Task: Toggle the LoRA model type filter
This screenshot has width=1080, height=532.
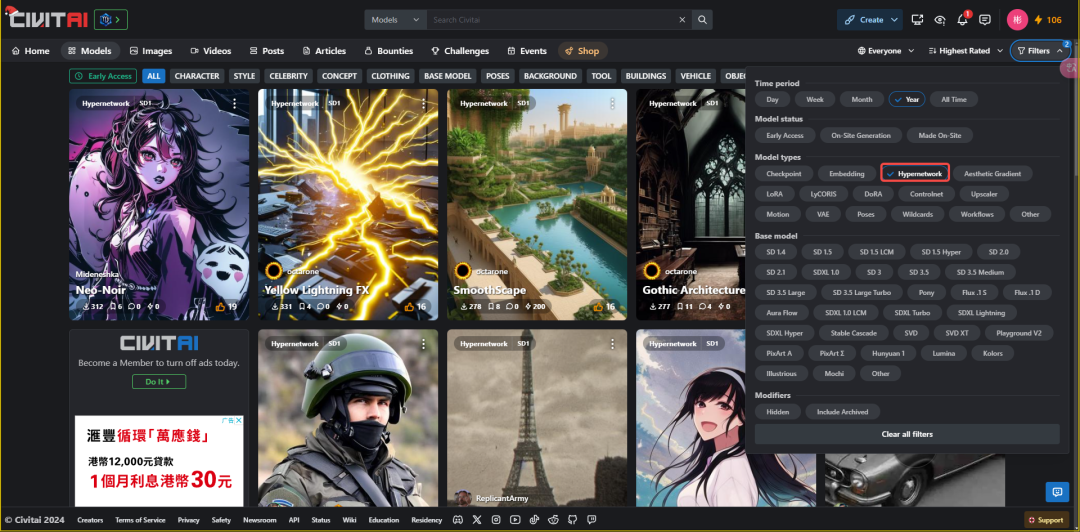Action: click(x=775, y=194)
